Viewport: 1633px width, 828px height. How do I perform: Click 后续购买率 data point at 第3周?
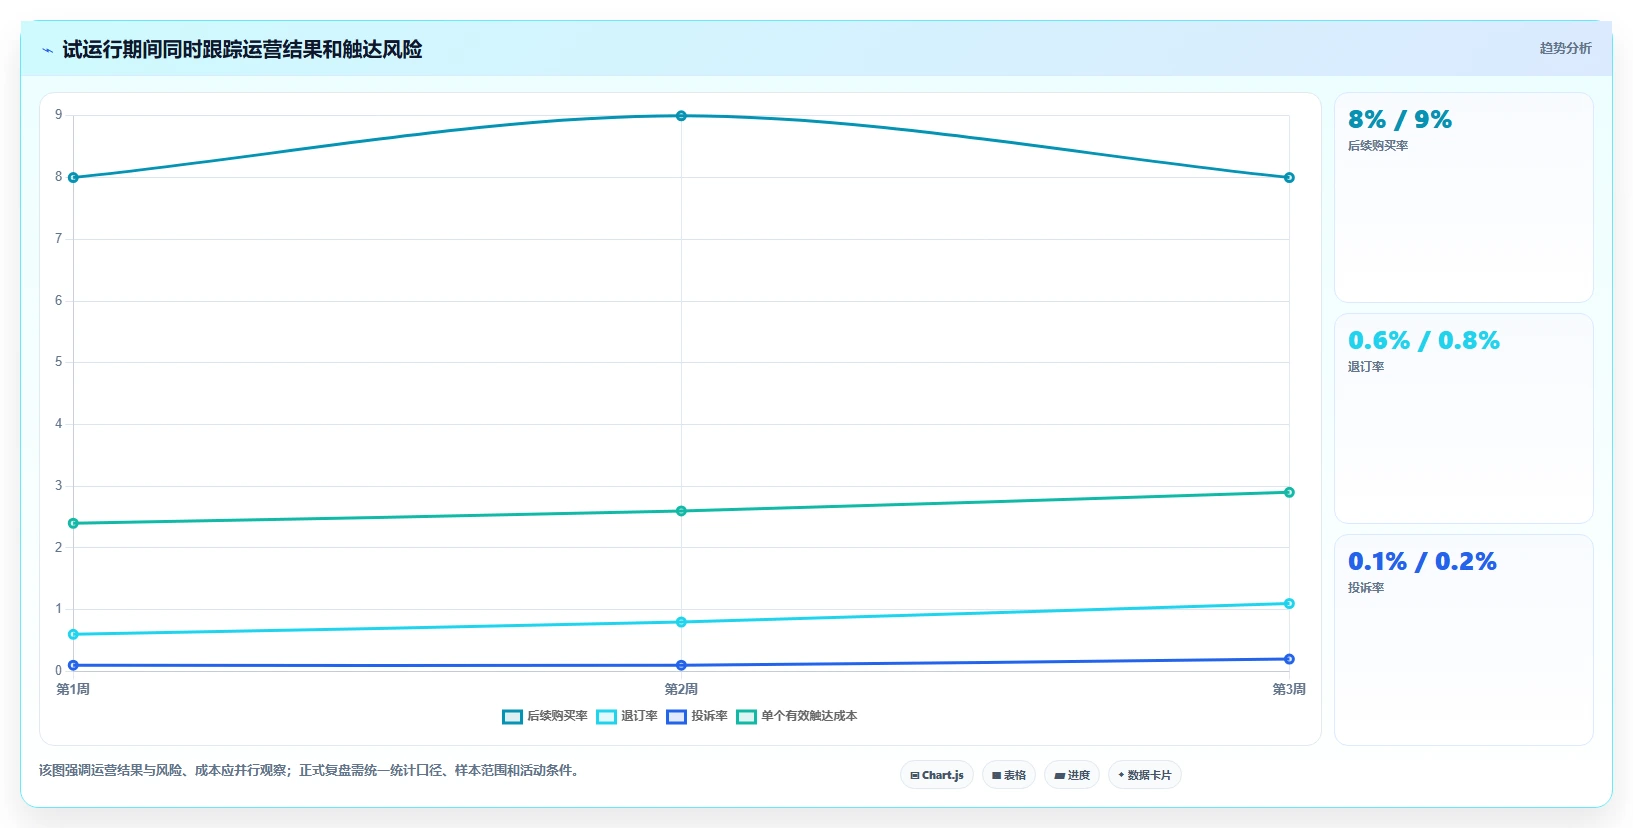(x=1289, y=178)
